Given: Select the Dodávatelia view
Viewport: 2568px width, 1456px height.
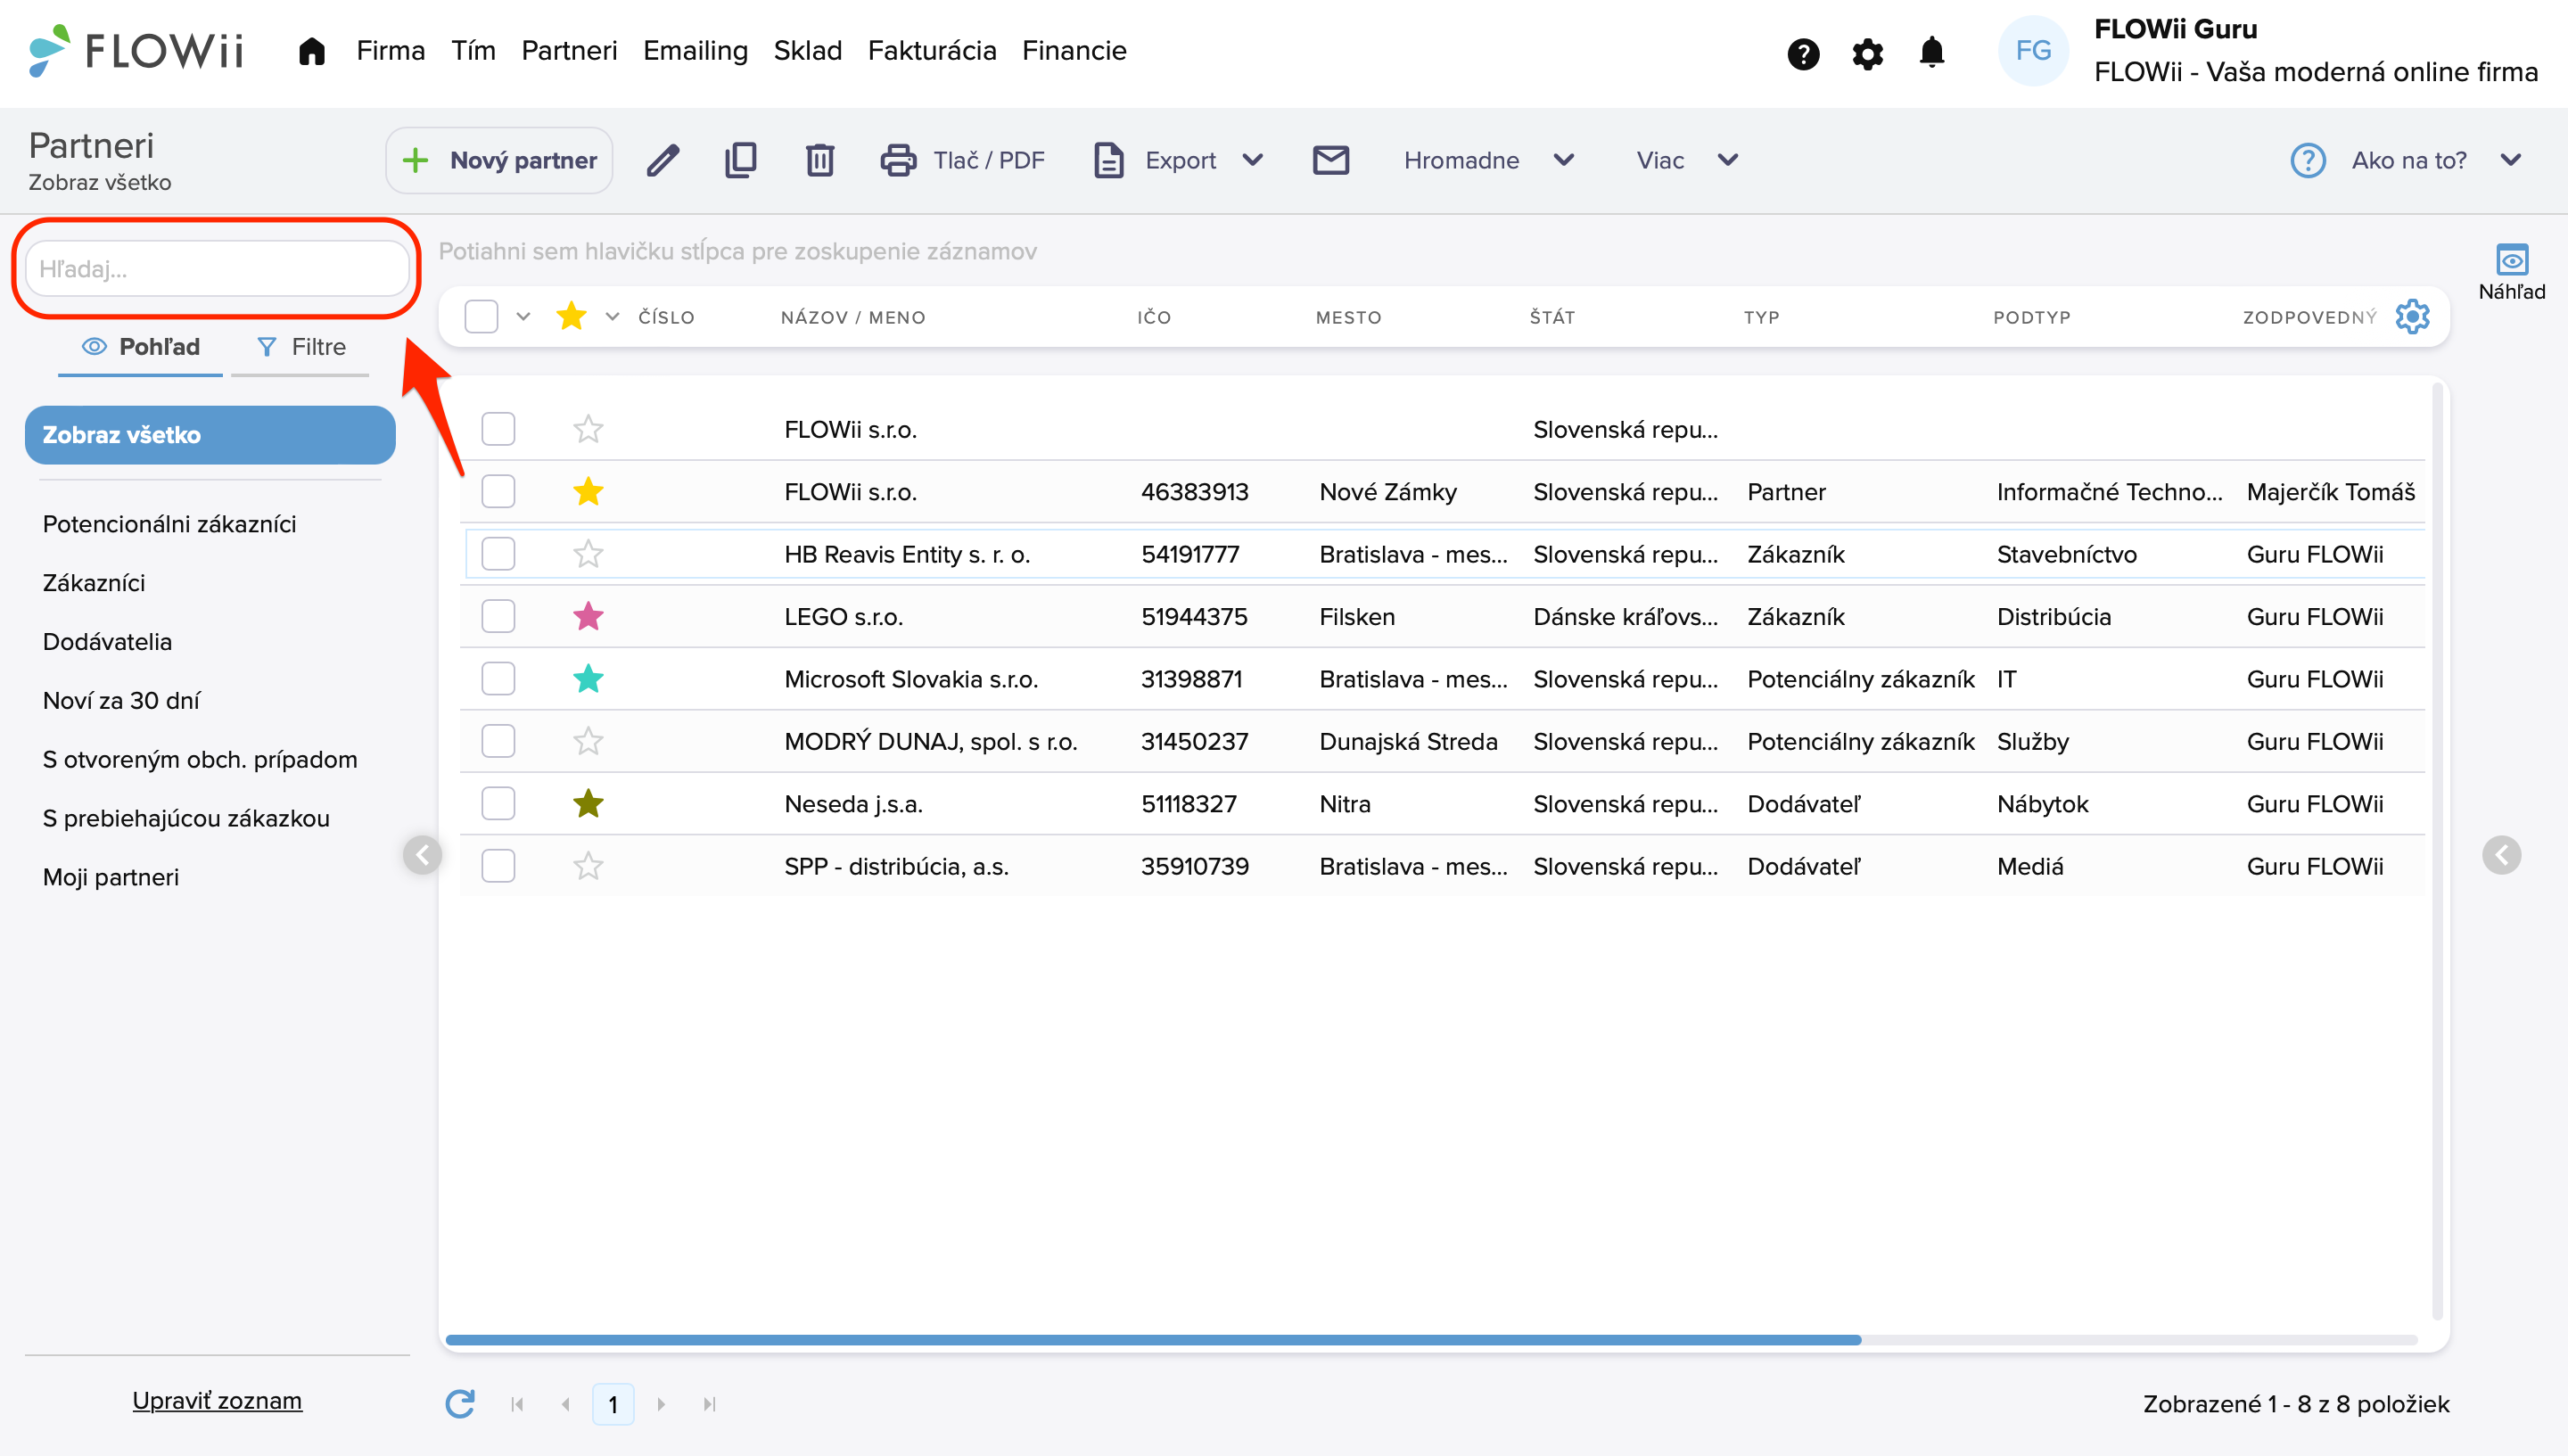Looking at the screenshot, I should (x=107, y=642).
